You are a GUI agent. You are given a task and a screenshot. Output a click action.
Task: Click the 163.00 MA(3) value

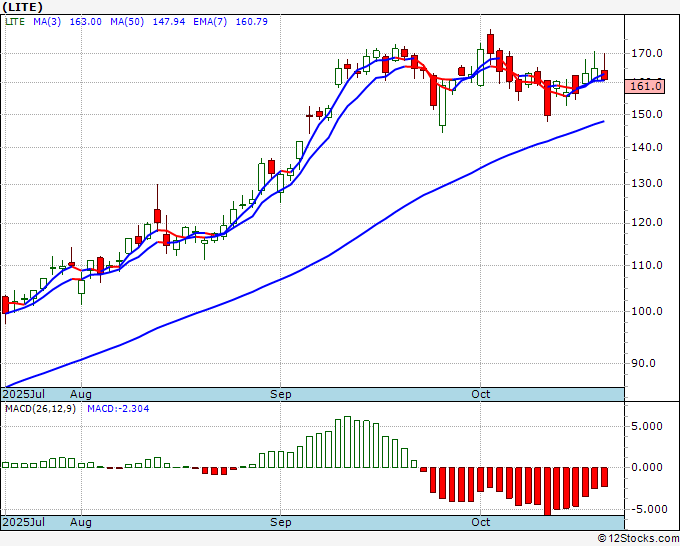click(85, 22)
